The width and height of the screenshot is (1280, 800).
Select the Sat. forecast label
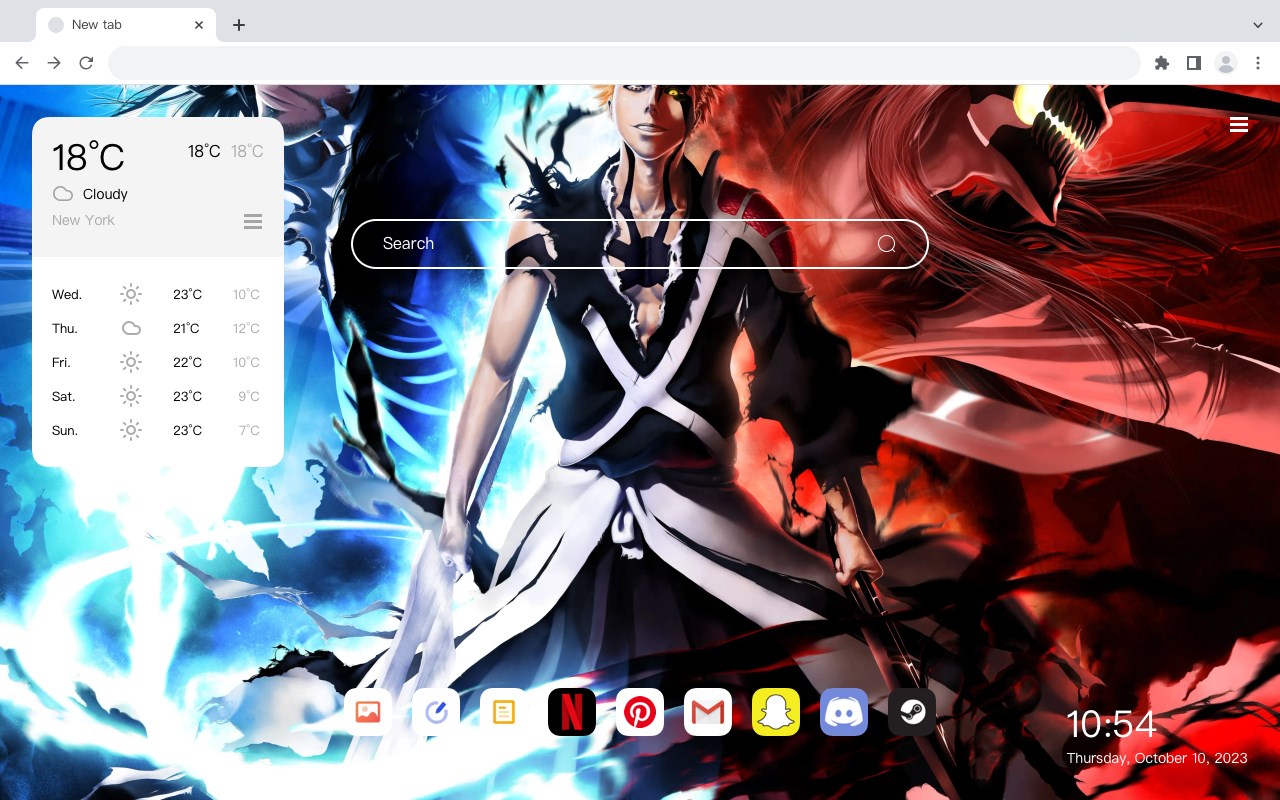tap(64, 397)
